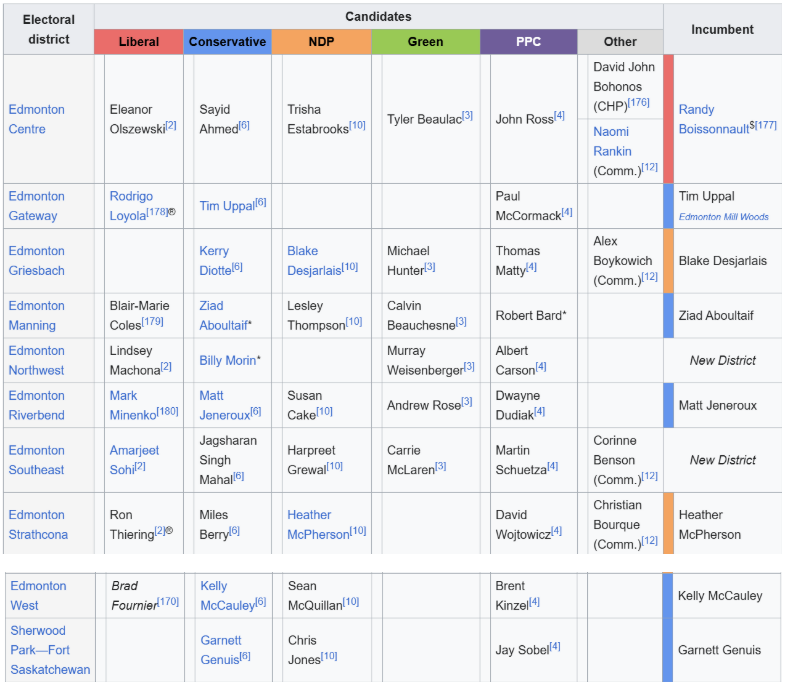Open Kelly McCauley Conservative candidate link
Viewport: 785px width, 685px height.
pos(228,595)
